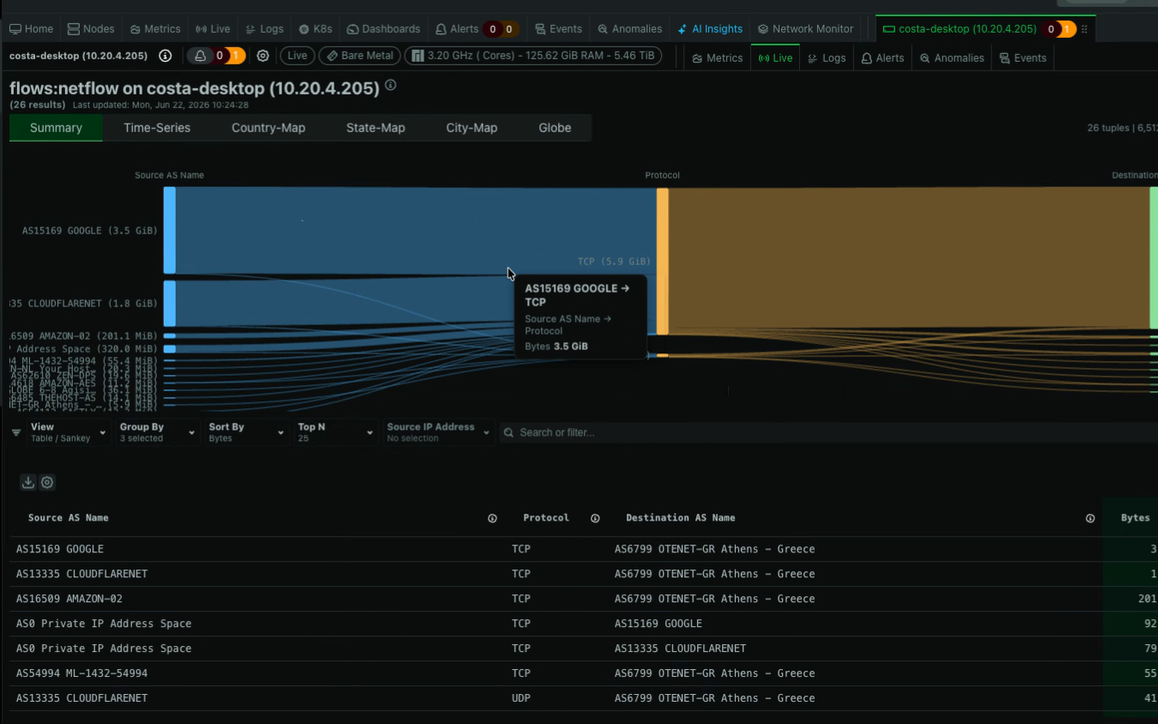Screen dimensions: 1158x724
Task: Click info icon in Protocol column
Action: (x=595, y=519)
